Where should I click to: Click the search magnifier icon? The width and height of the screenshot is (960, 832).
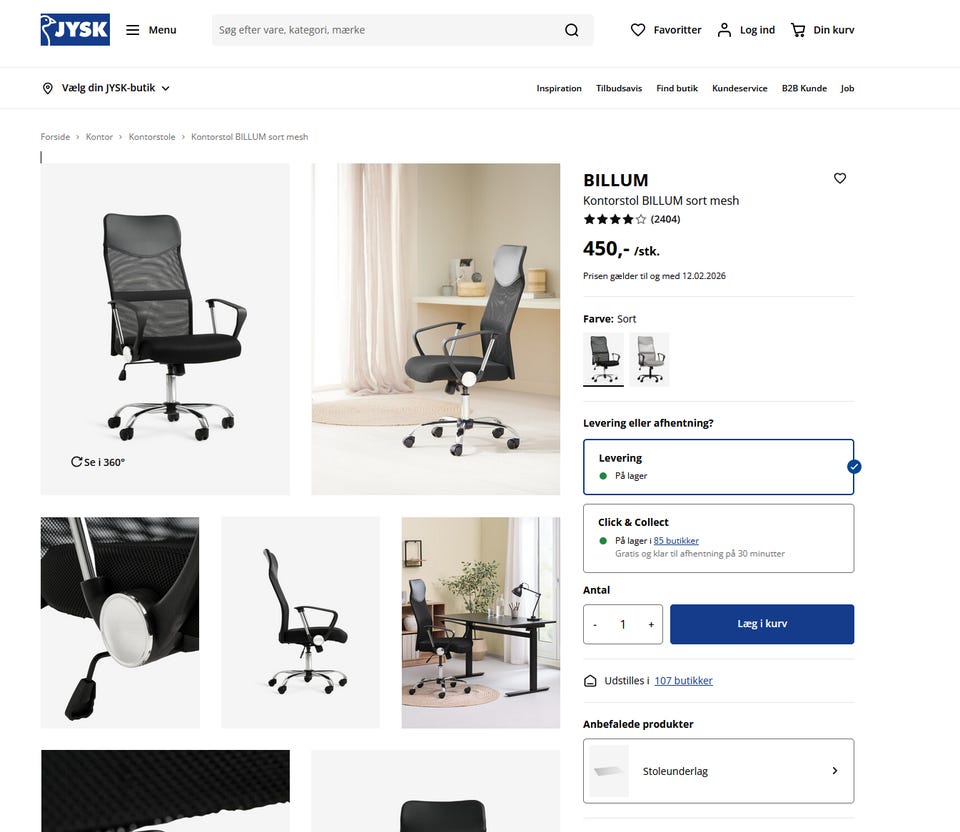pos(571,30)
